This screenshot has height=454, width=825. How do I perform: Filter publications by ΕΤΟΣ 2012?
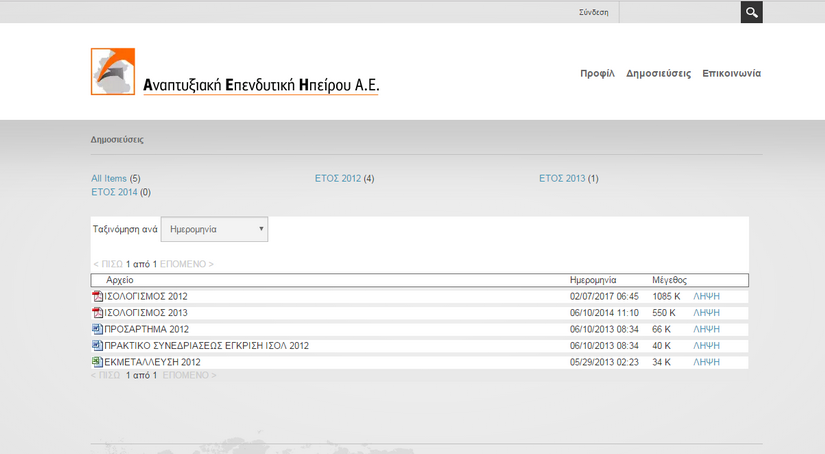[337, 179]
